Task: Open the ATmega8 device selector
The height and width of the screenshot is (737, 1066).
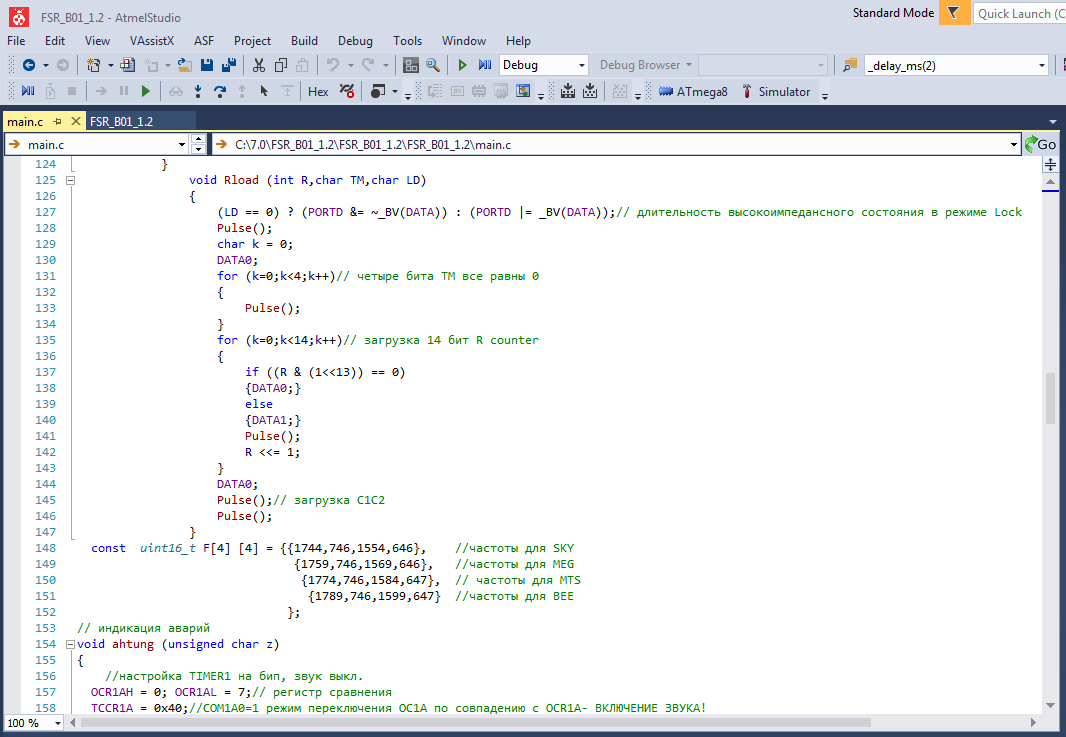Action: point(693,91)
